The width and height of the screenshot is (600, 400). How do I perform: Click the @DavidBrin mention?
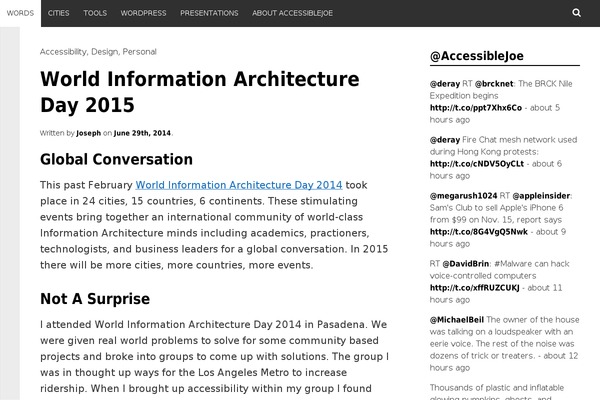(x=466, y=264)
